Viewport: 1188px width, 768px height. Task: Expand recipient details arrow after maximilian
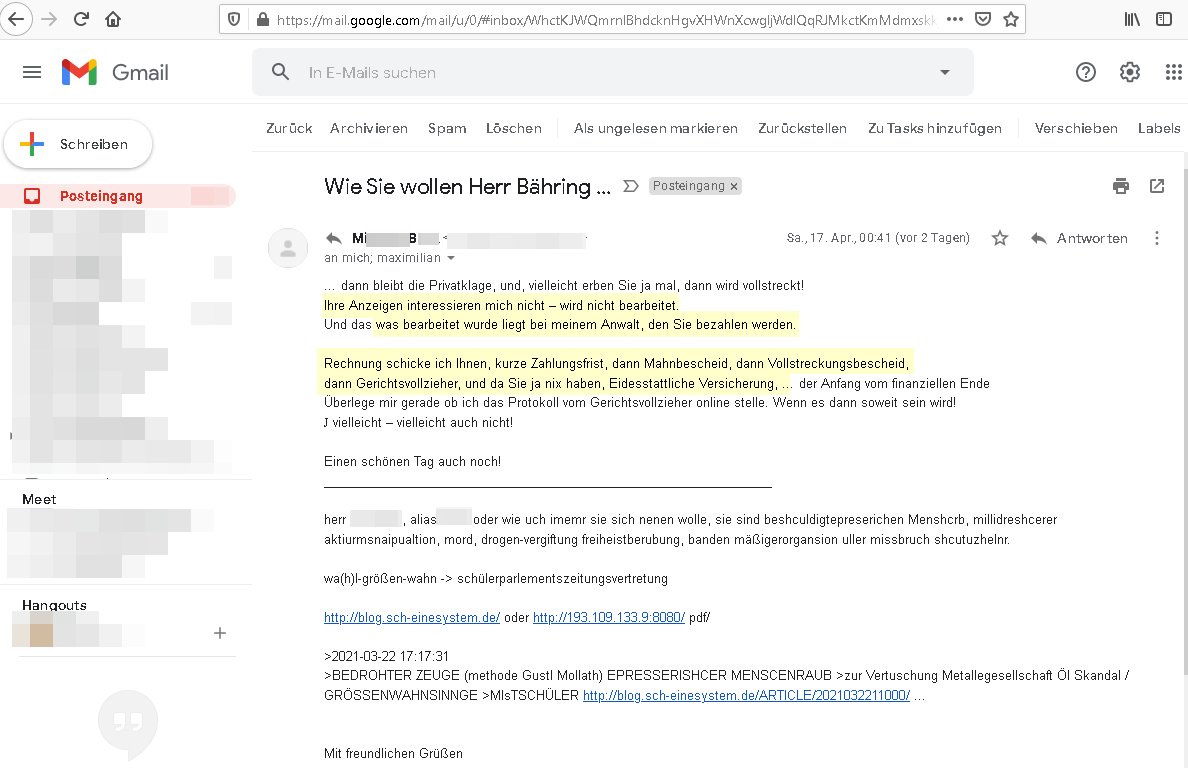click(451, 258)
